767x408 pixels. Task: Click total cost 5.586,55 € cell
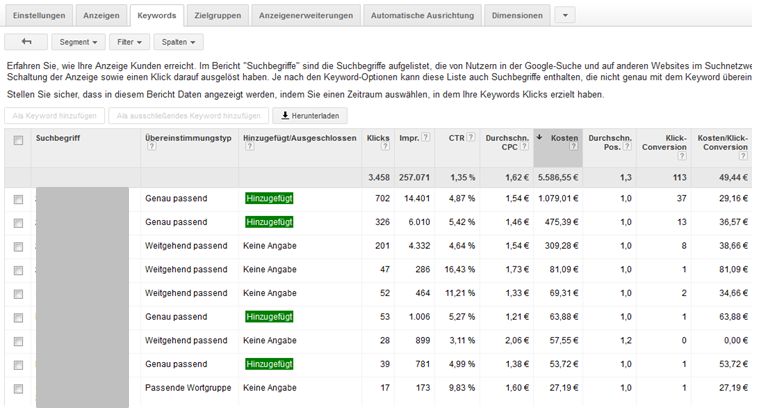coord(558,178)
